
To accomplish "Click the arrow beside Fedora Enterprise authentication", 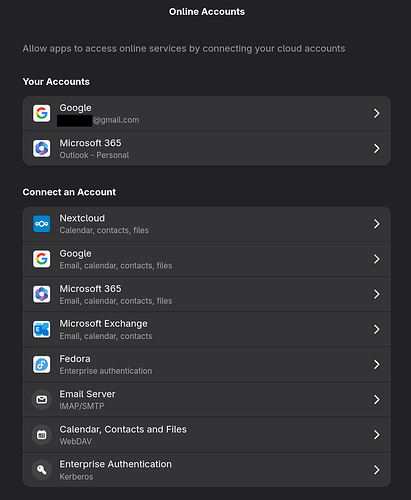I will click(377, 364).
